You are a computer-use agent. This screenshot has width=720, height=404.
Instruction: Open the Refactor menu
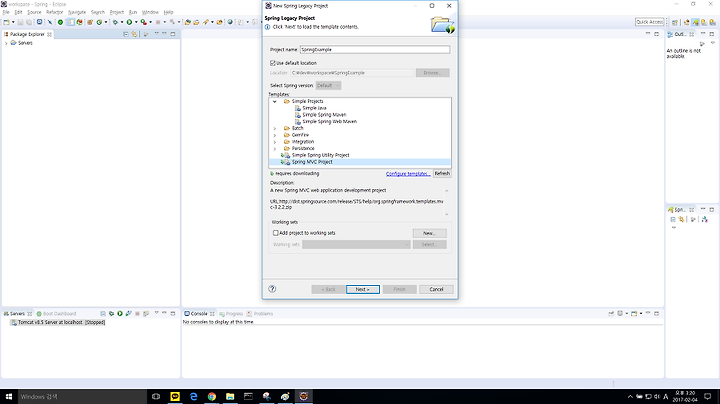[54, 12]
